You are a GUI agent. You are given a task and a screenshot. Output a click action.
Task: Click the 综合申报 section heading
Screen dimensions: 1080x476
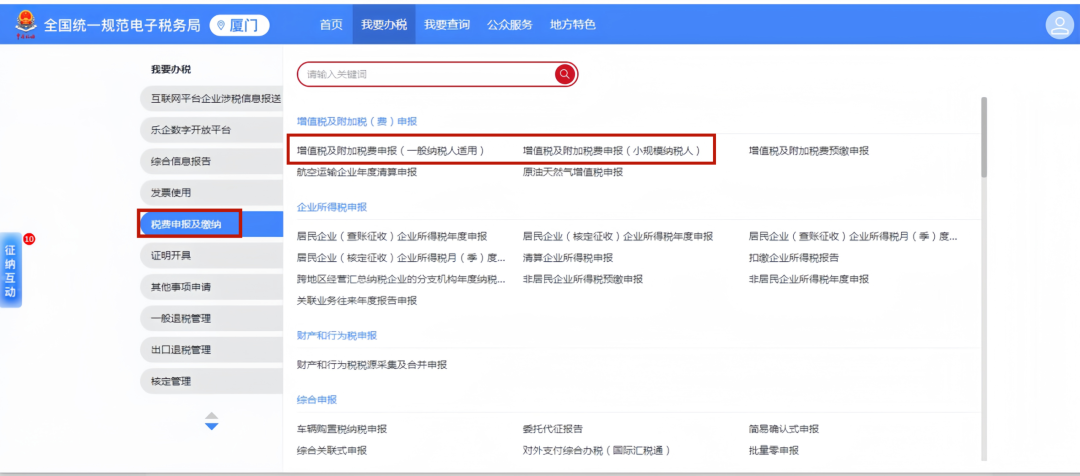(317, 400)
